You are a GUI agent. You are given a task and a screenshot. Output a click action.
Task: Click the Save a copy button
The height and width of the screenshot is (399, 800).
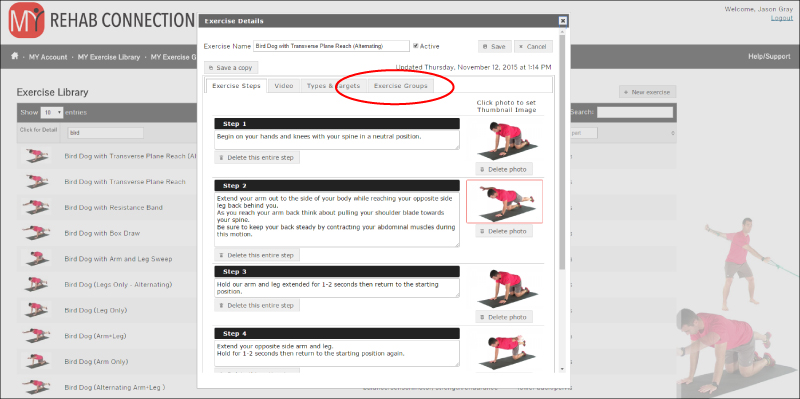[231, 67]
